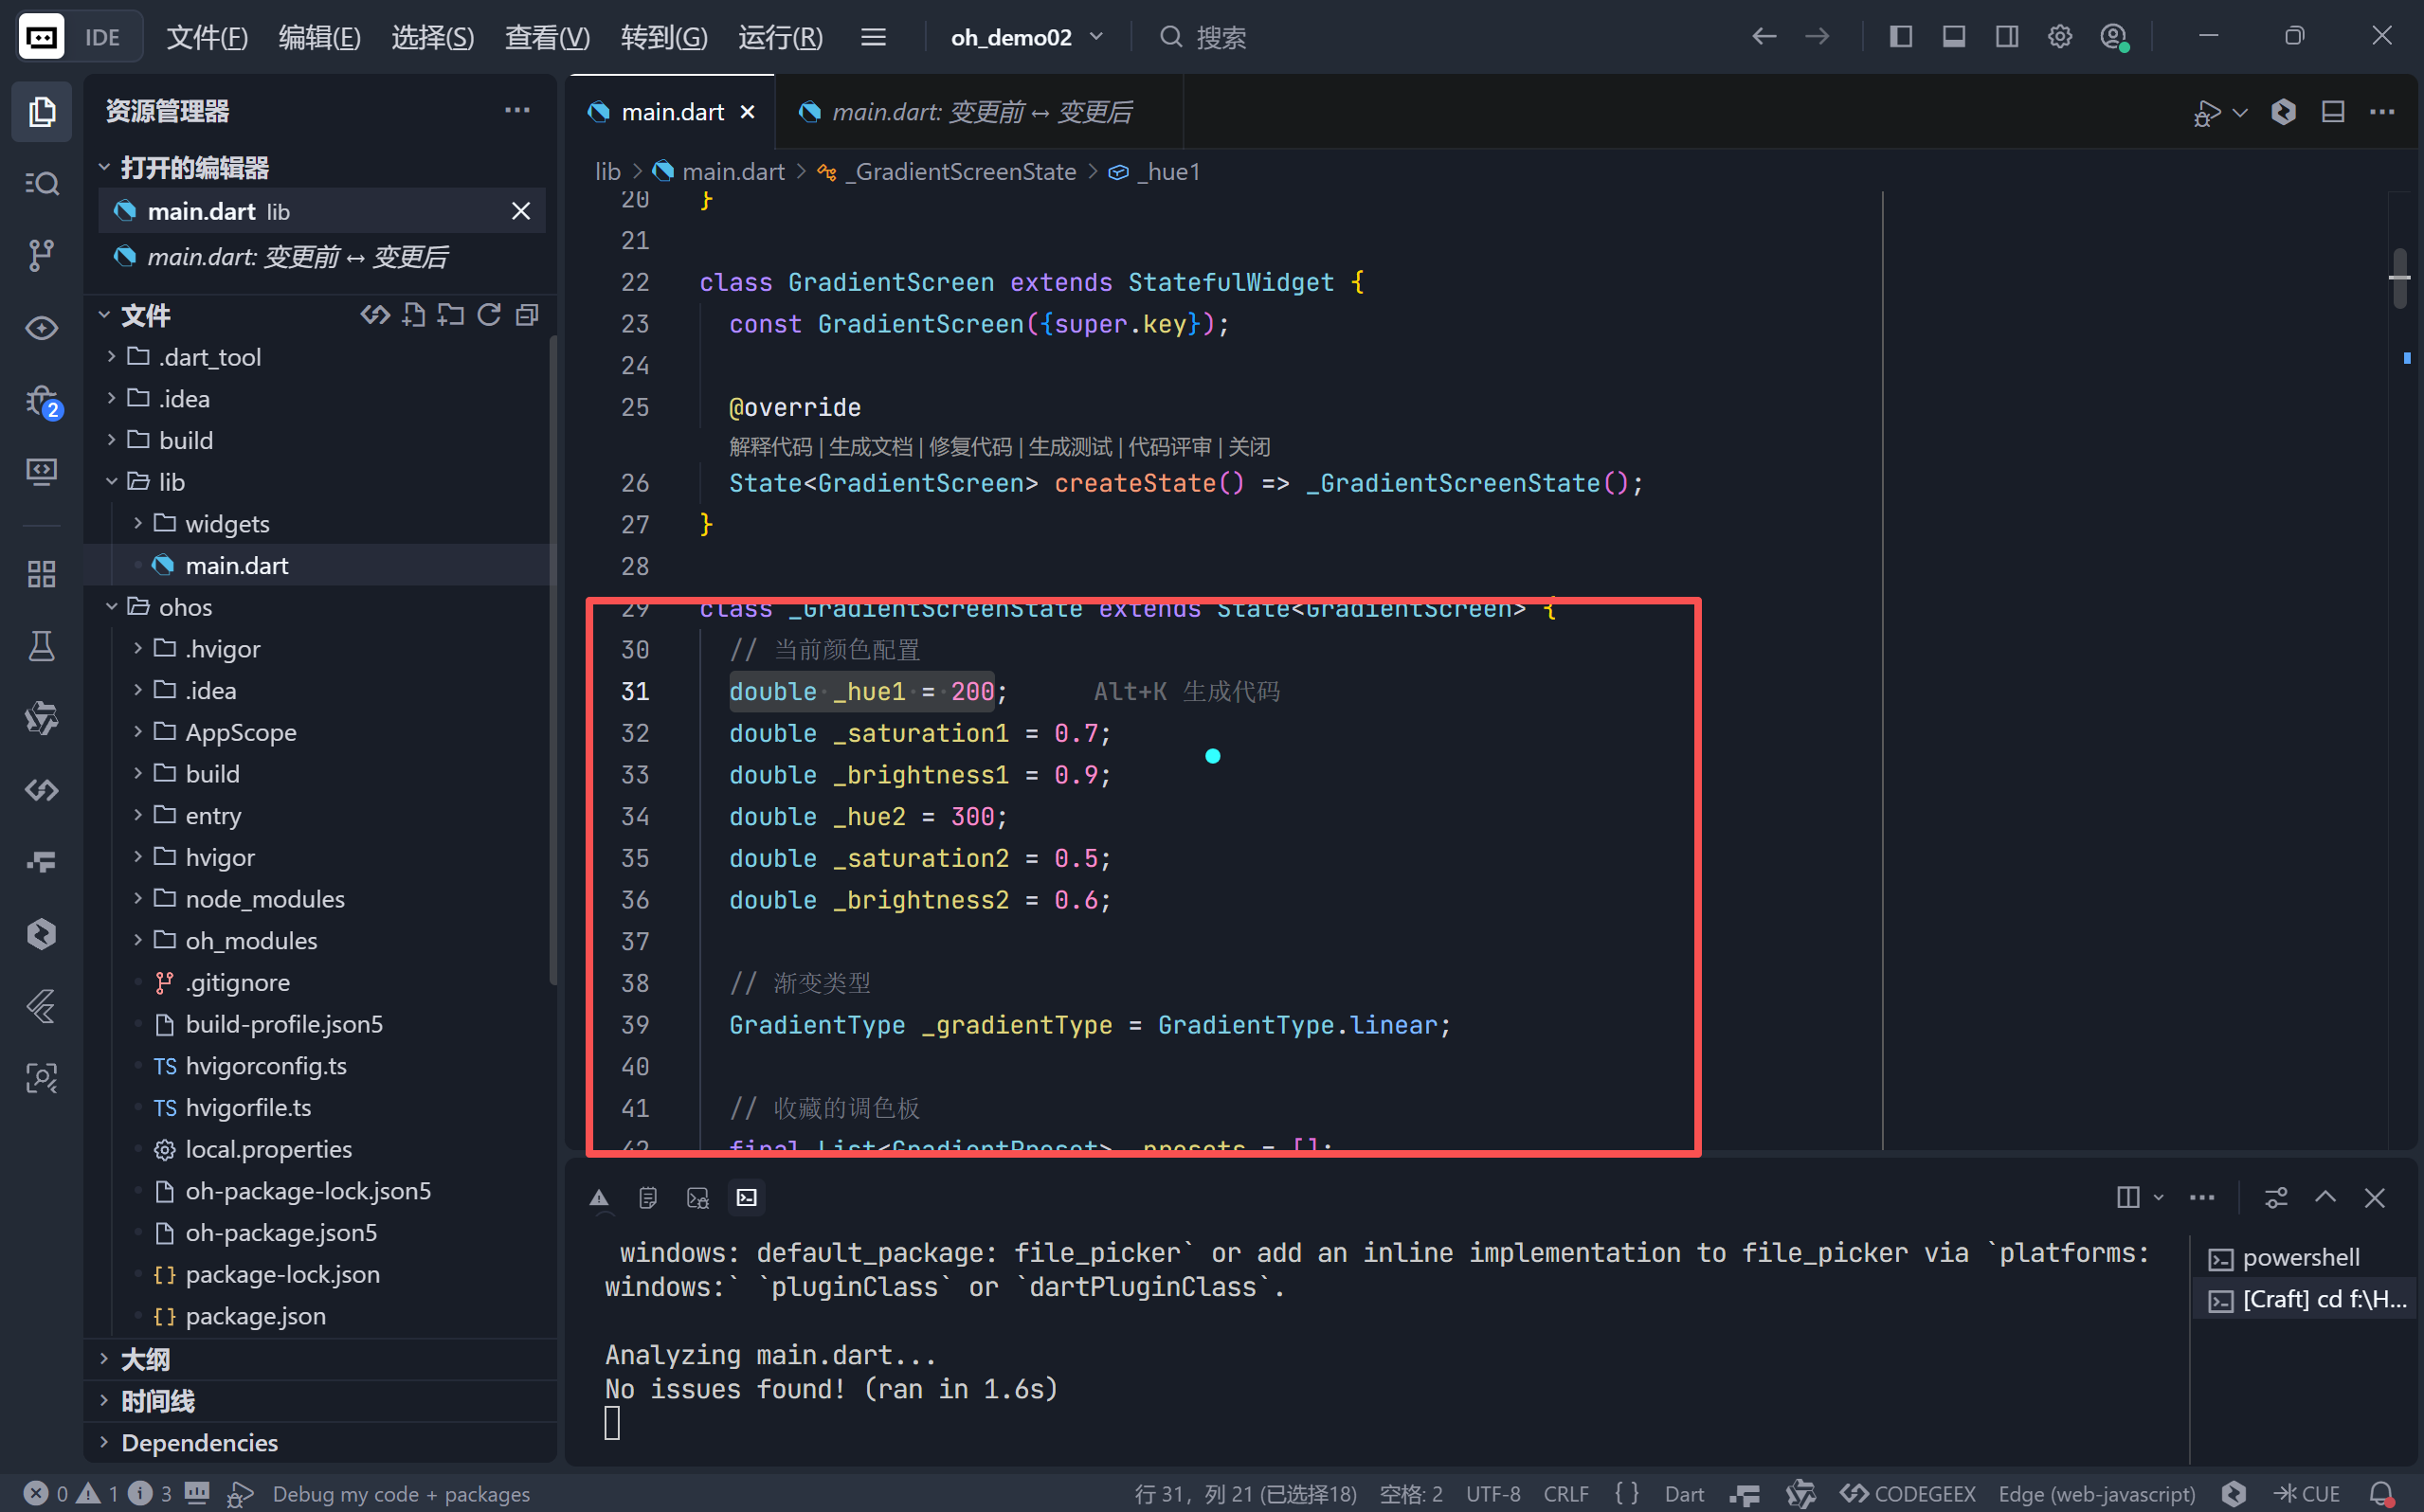The width and height of the screenshot is (2424, 1512).
Task: Switch to main.dart 变更前↔变更后 diff tab
Action: click(x=980, y=112)
